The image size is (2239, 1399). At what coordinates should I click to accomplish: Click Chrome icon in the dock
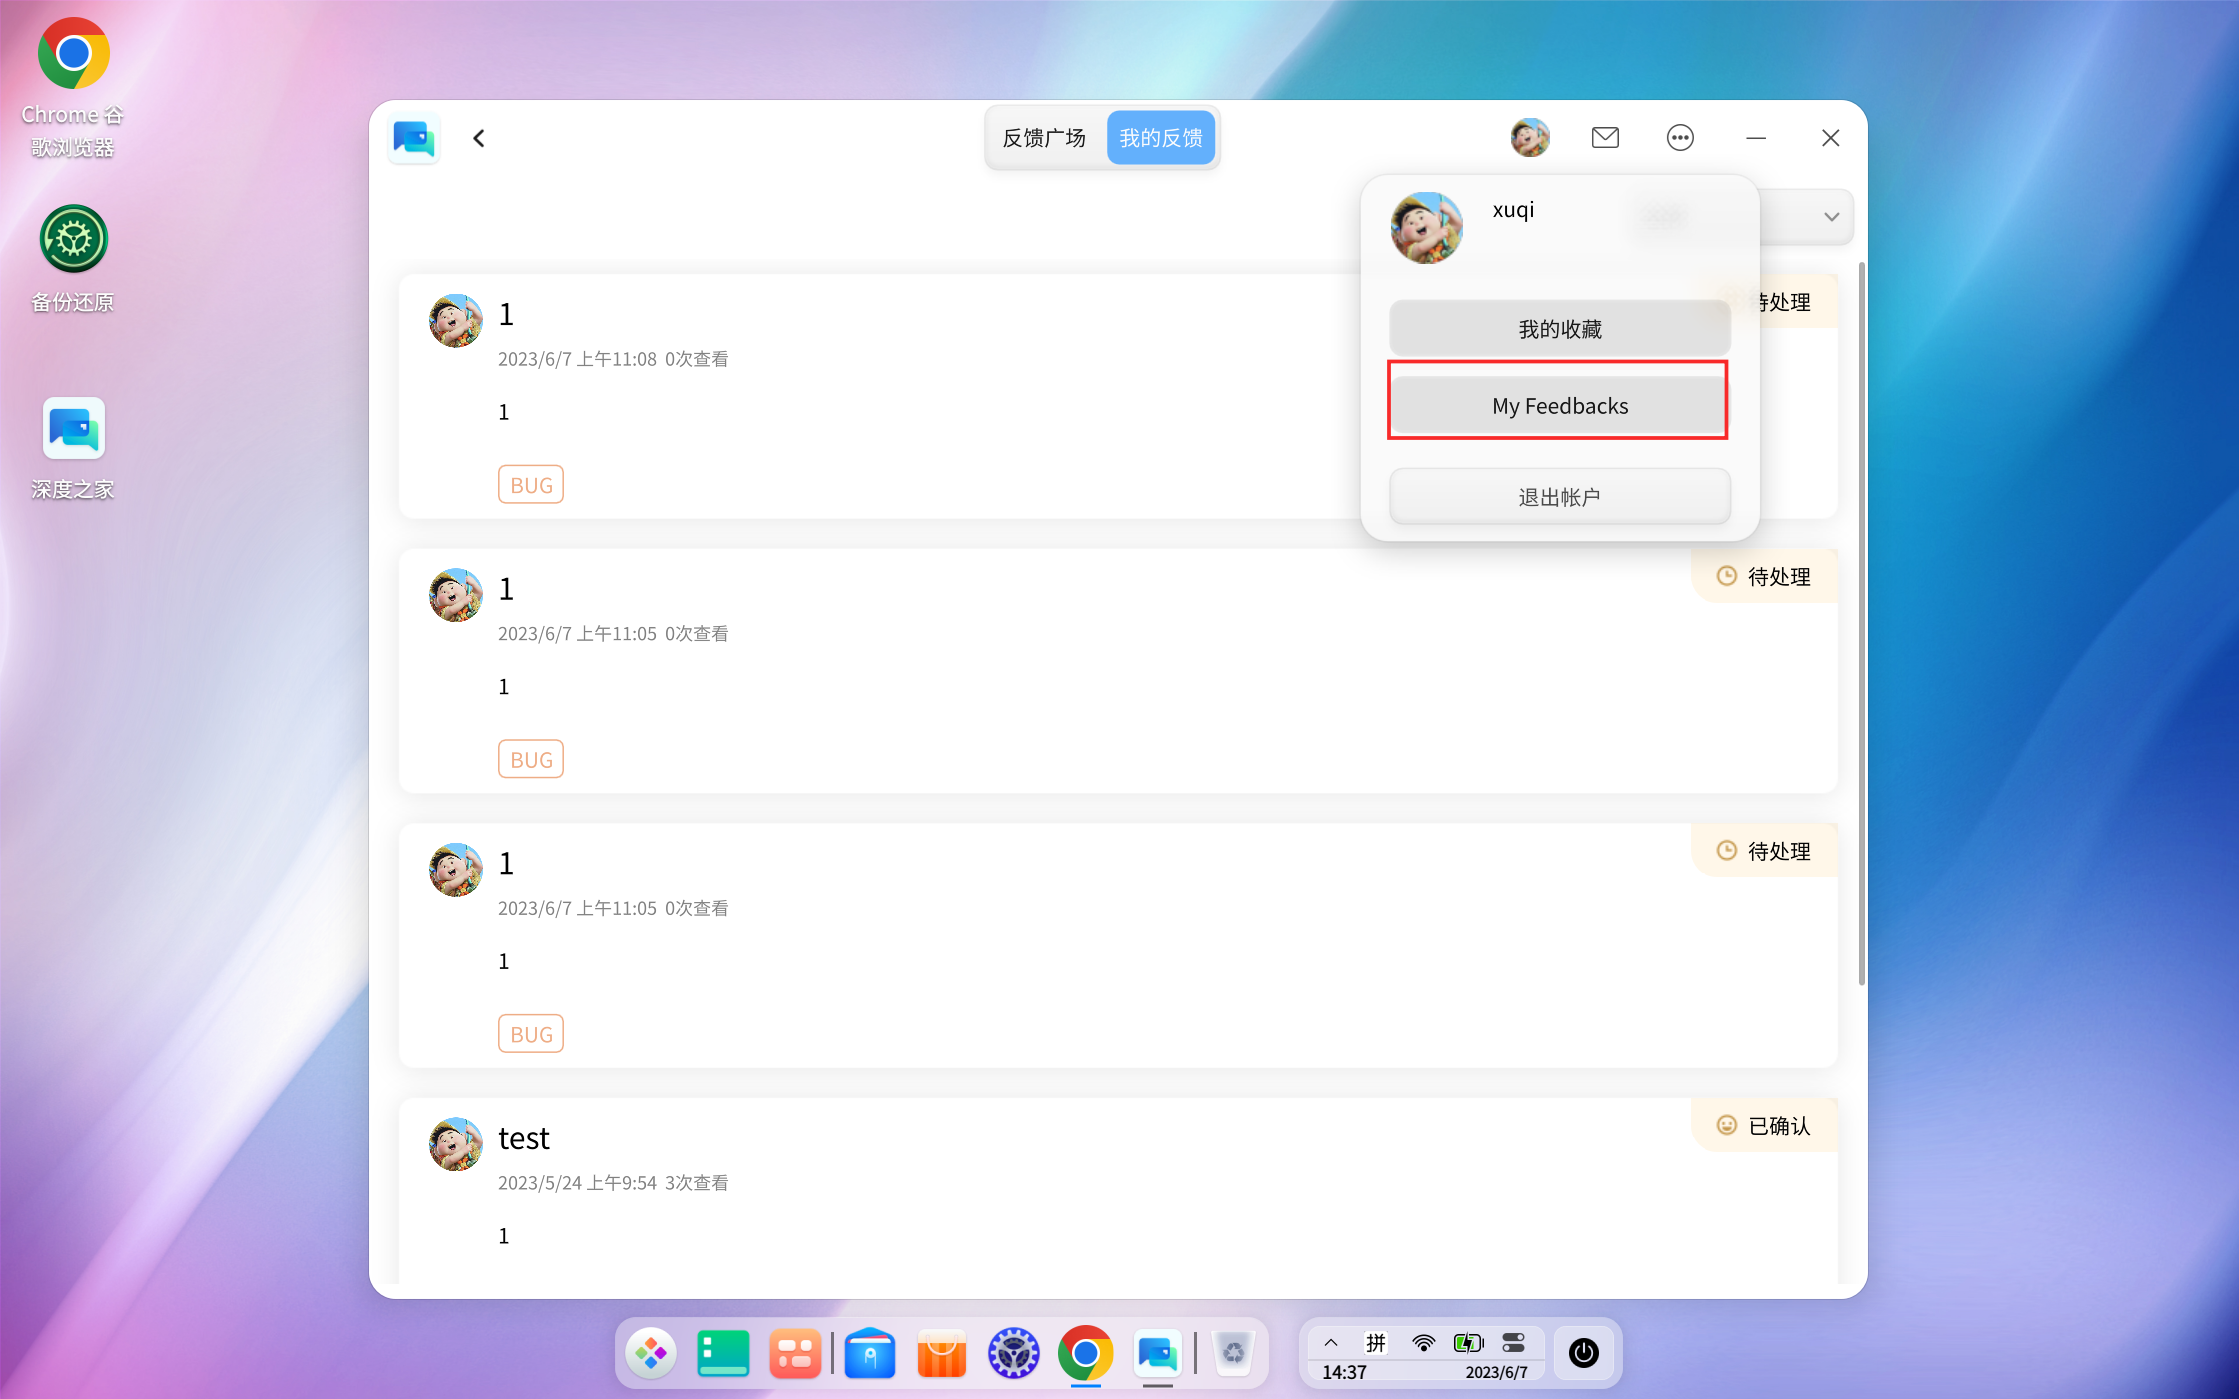pyautogui.click(x=1086, y=1354)
